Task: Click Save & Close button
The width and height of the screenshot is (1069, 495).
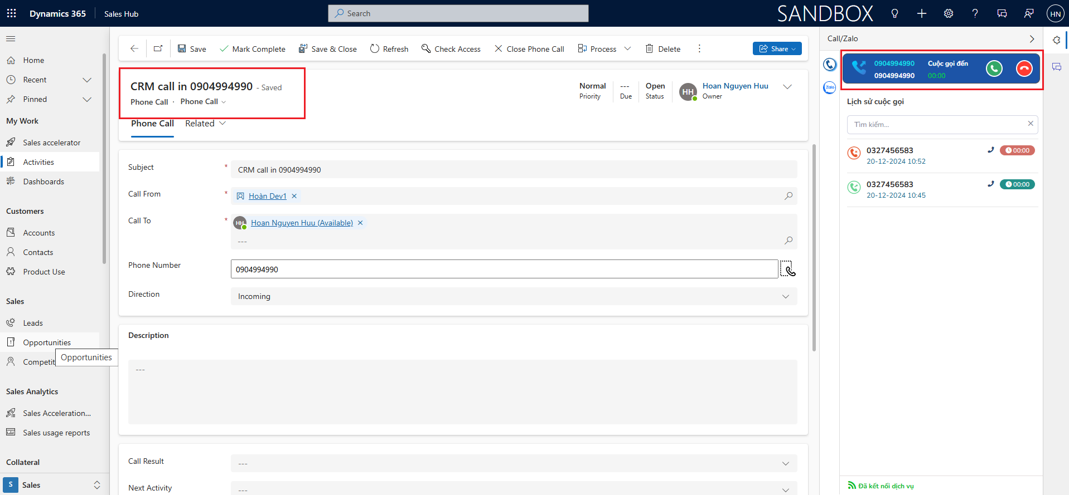Action: pyautogui.click(x=327, y=49)
